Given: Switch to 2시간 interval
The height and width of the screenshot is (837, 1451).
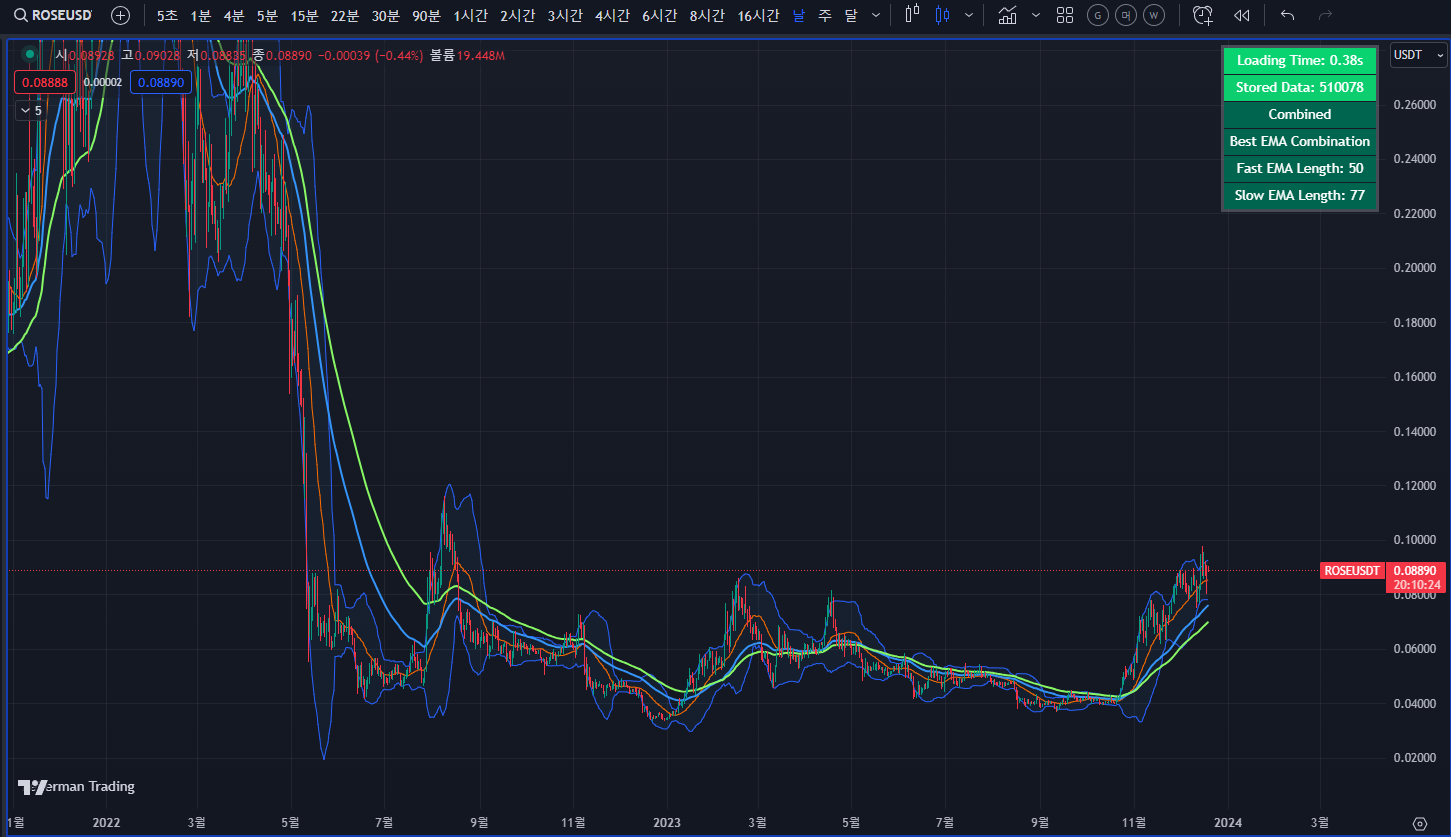Looking at the screenshot, I should pos(517,15).
